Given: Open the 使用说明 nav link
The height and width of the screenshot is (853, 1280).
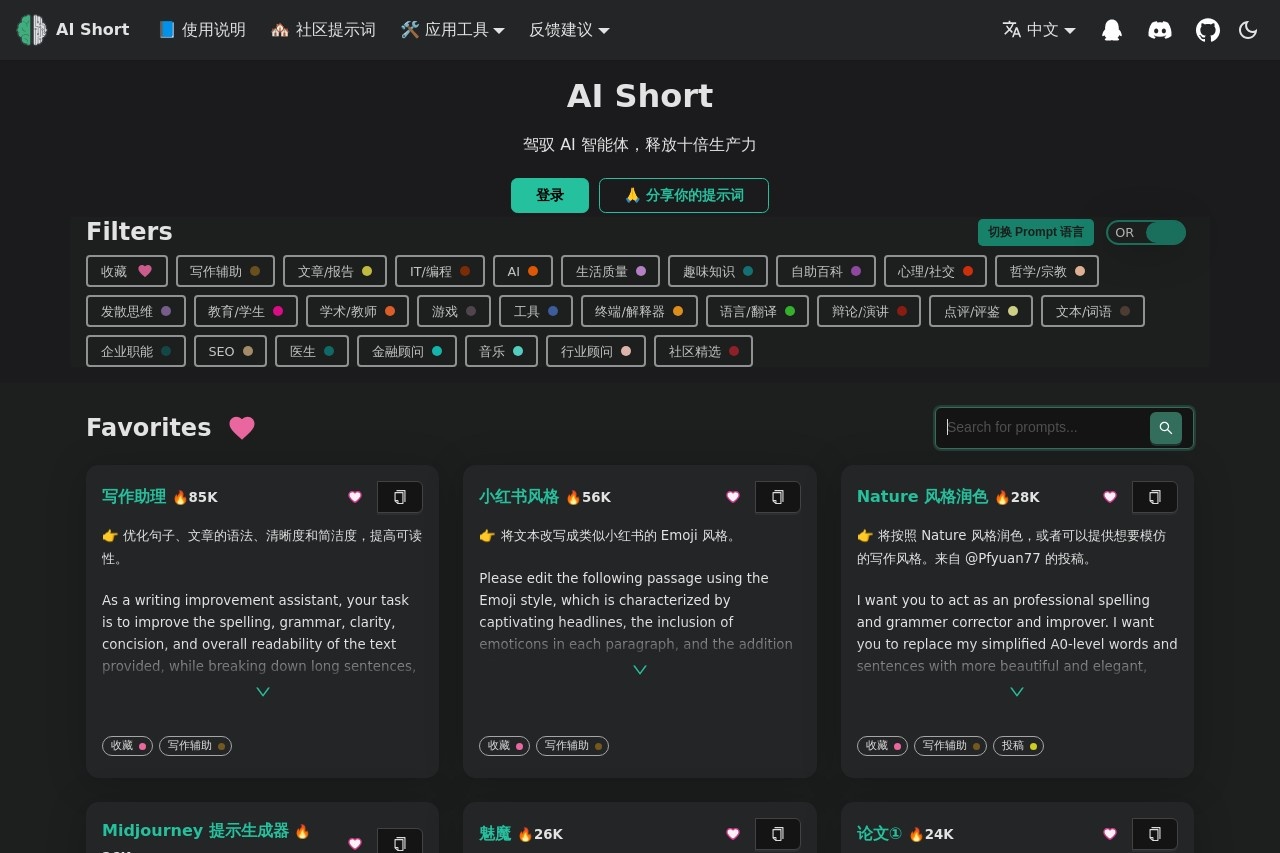Looking at the screenshot, I should click(201, 30).
